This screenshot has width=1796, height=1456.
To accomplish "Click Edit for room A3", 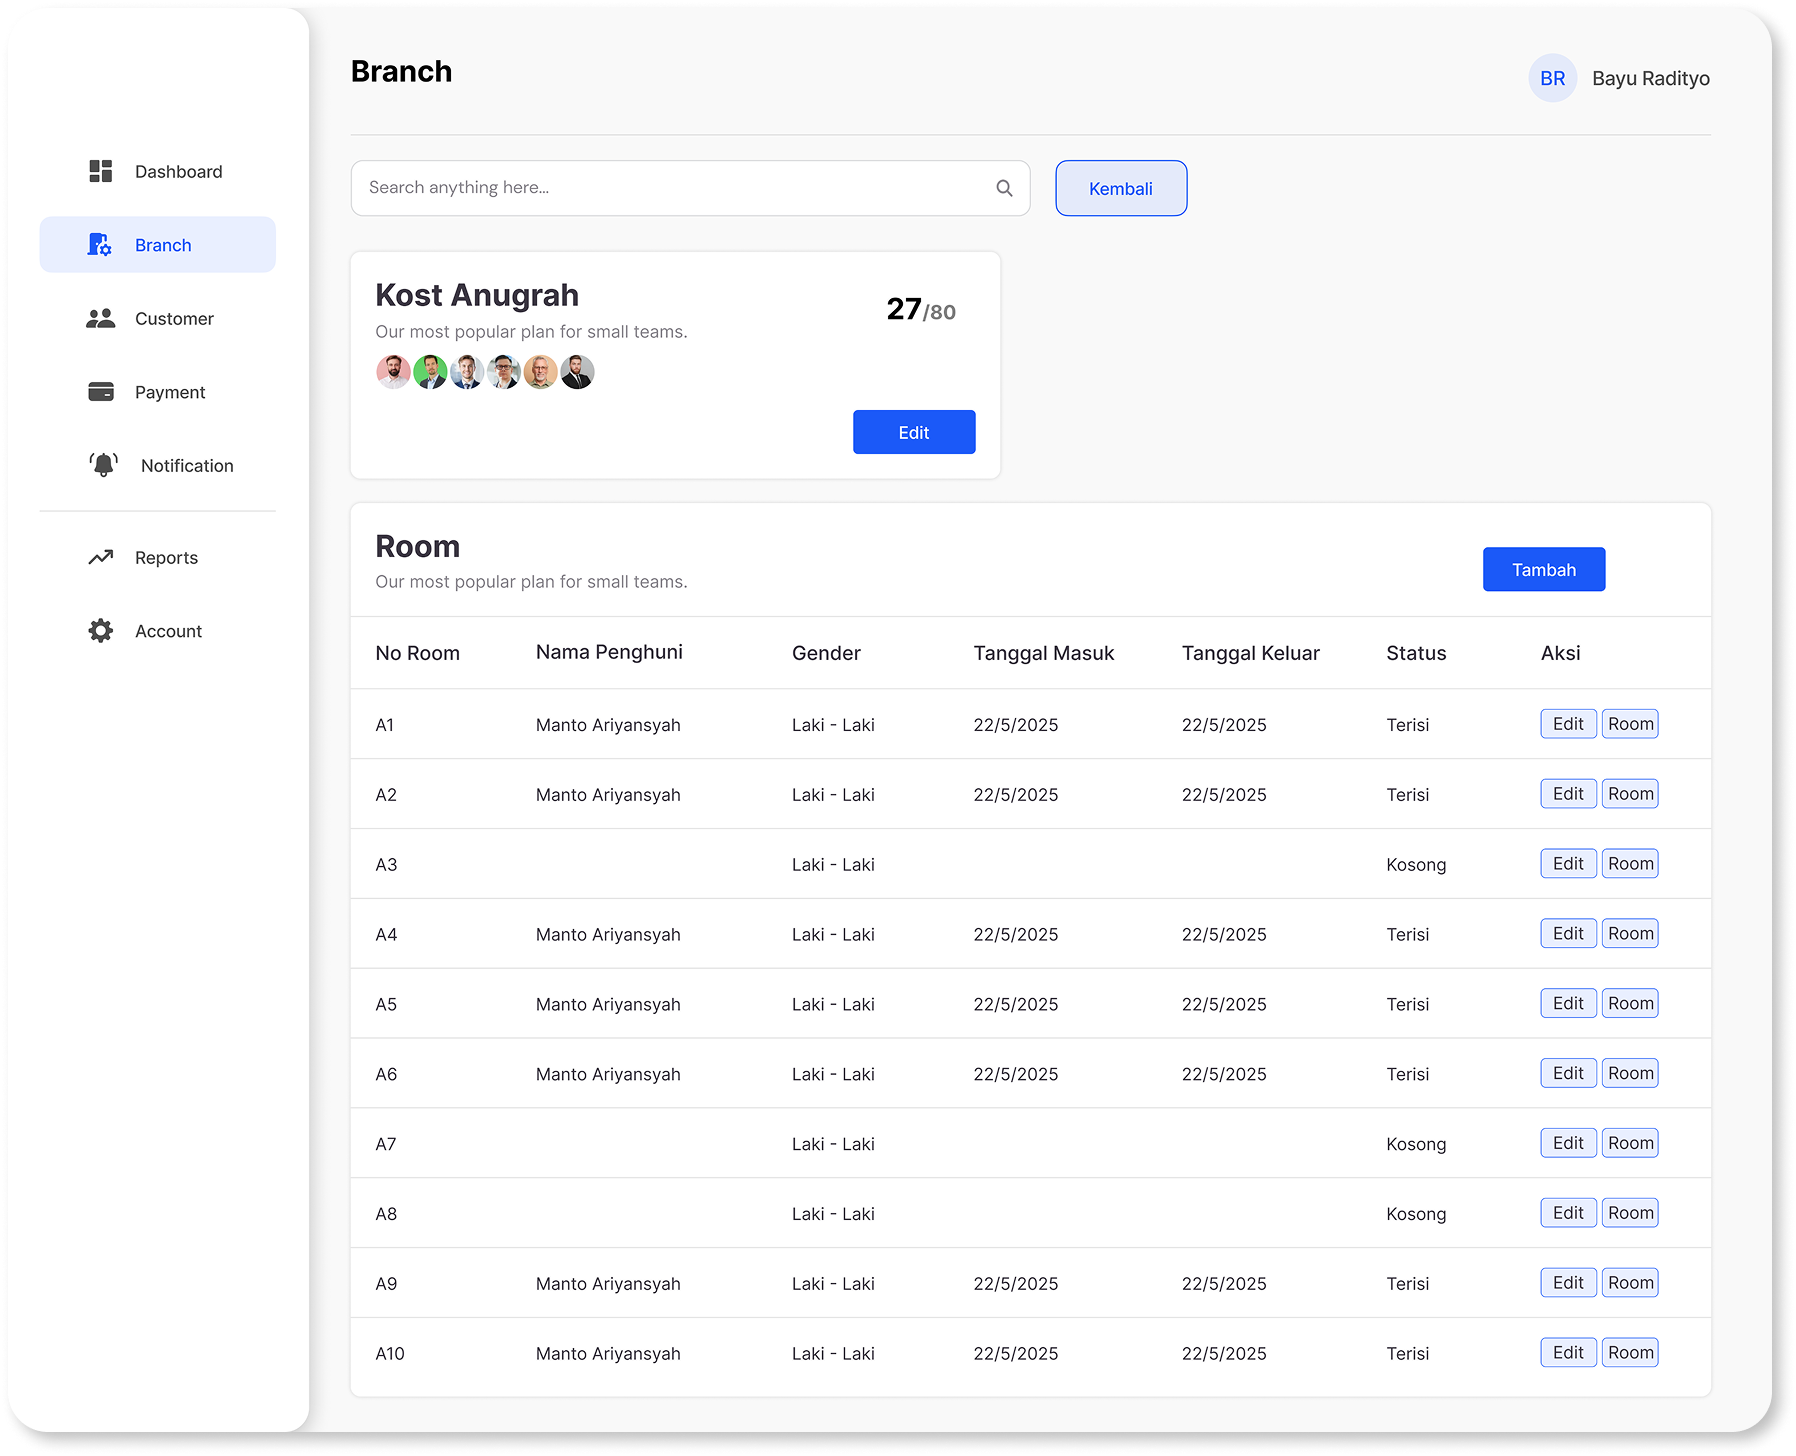I will pos(1567,863).
